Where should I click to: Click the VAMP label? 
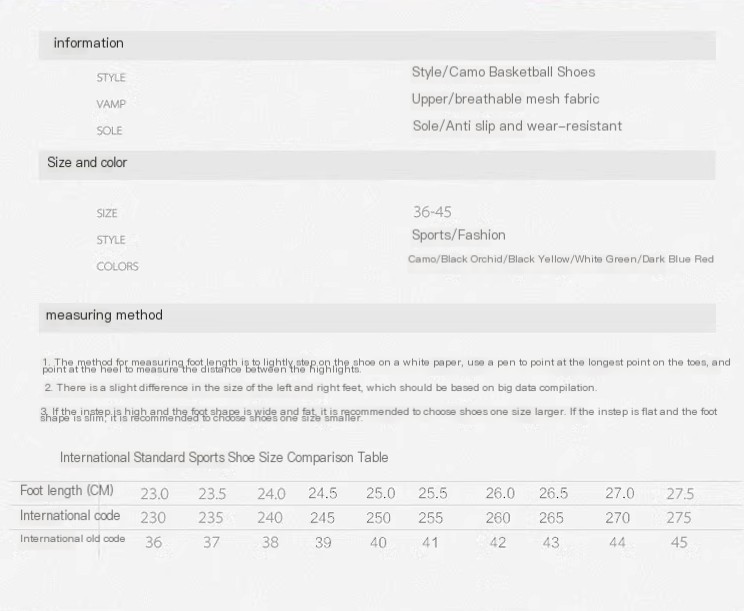click(111, 104)
